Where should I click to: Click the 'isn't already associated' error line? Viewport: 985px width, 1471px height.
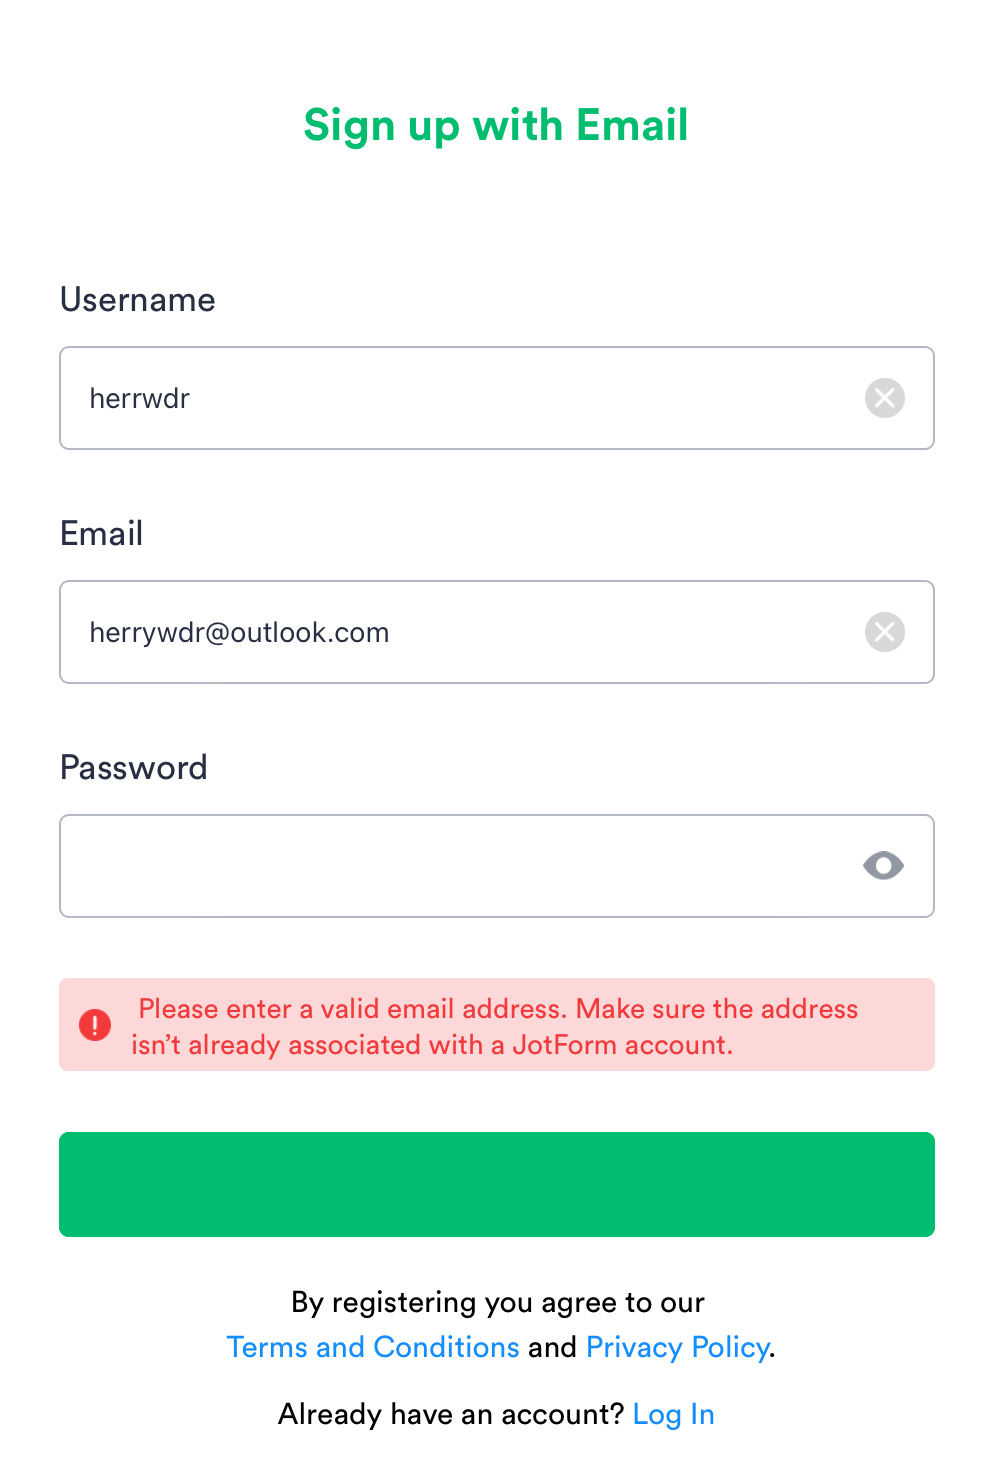pyautogui.click(x=432, y=1045)
